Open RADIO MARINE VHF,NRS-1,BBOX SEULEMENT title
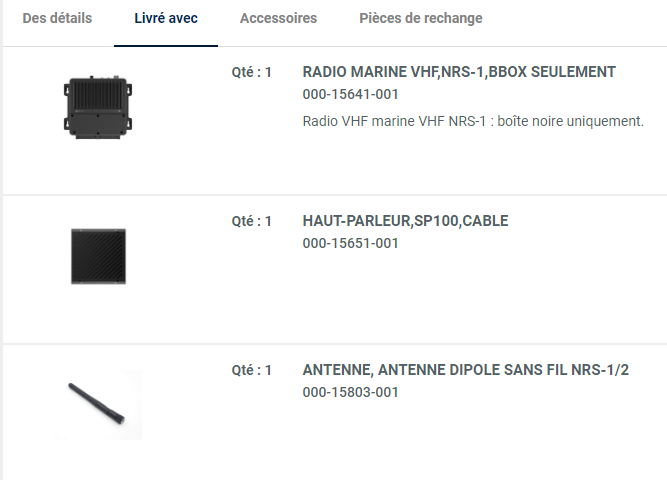The width and height of the screenshot is (667, 480). coord(459,72)
